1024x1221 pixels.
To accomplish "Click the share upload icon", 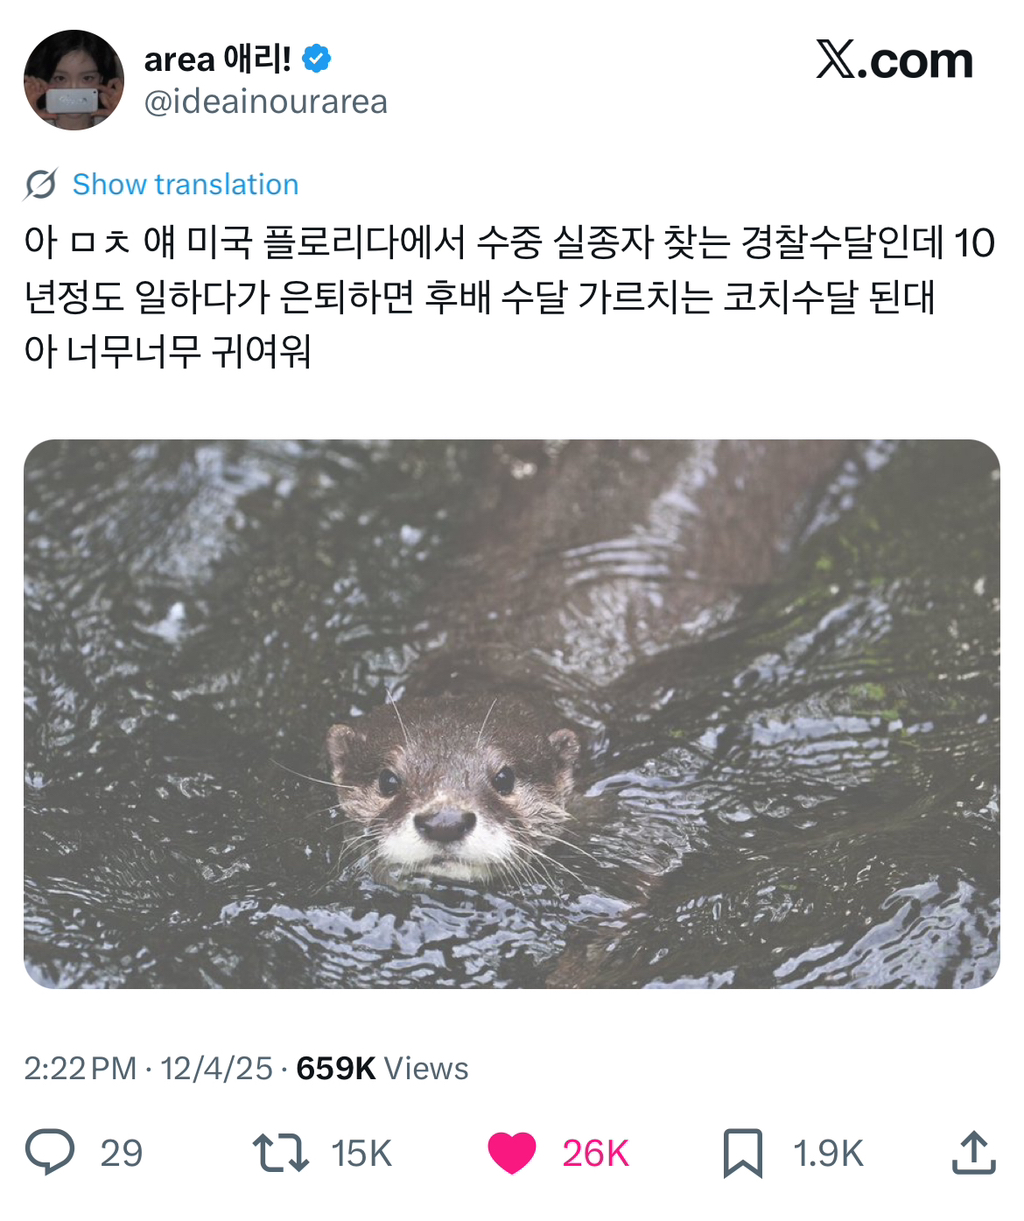I will [973, 1152].
